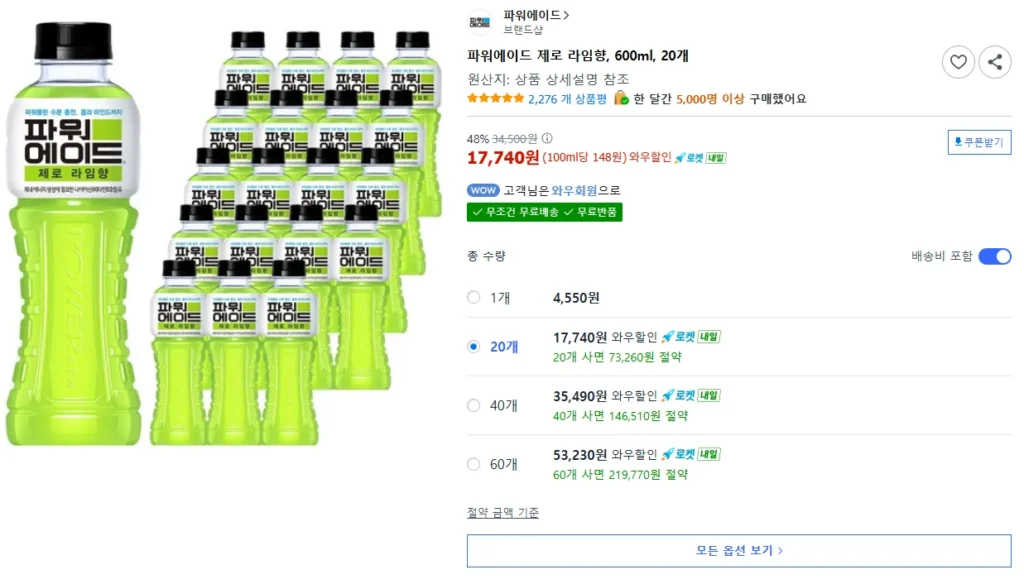The height and width of the screenshot is (584, 1024).
Task: Click the 무료반품 checkmark badge
Action: click(x=571, y=211)
